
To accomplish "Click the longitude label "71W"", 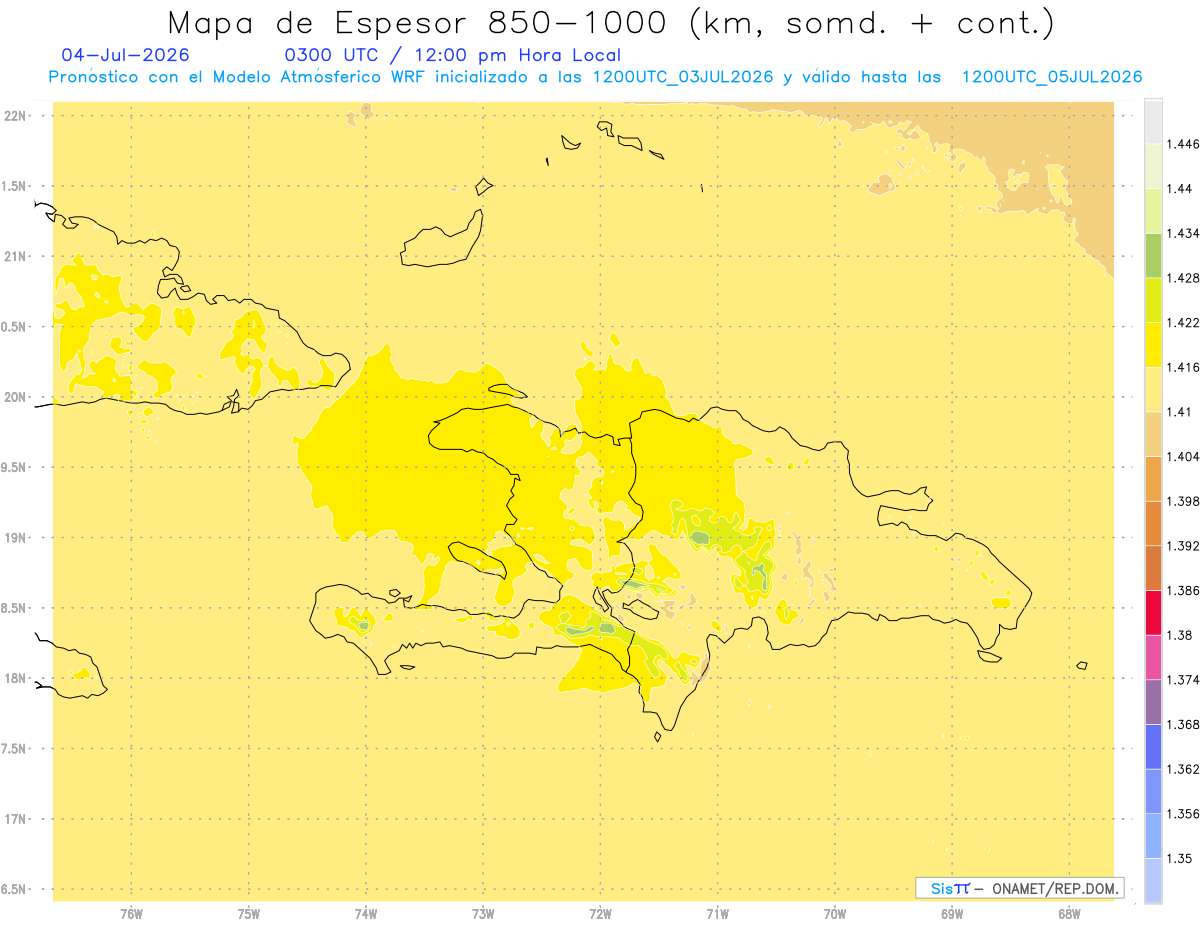I will [x=717, y=913].
